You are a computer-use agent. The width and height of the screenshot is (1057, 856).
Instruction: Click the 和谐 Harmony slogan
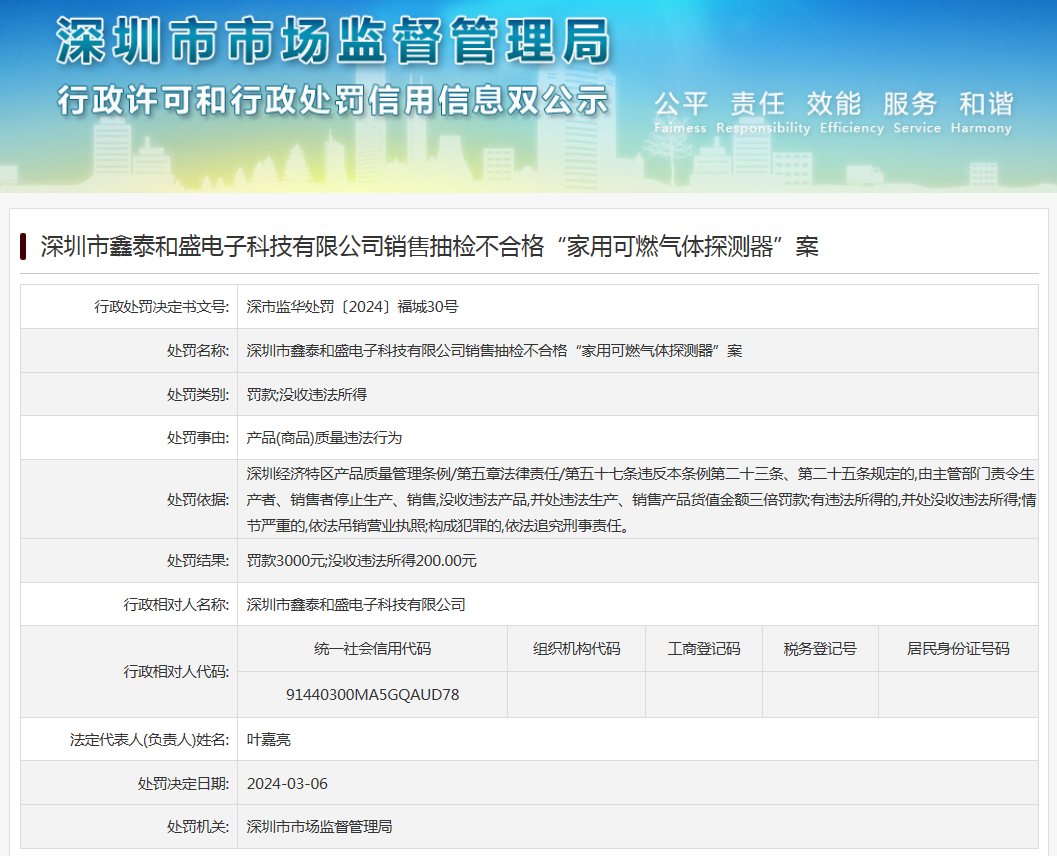pos(982,113)
